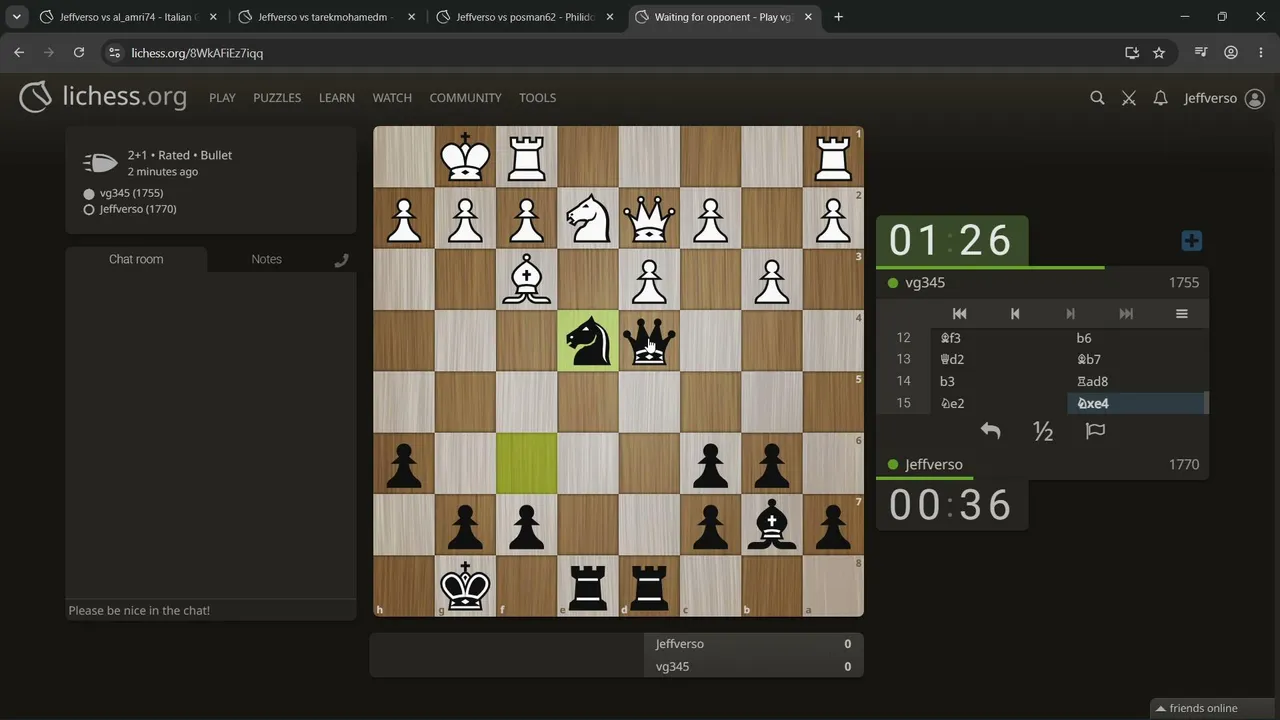Open the WATCH menu
Screen dimensions: 1280x720
(x=392, y=98)
